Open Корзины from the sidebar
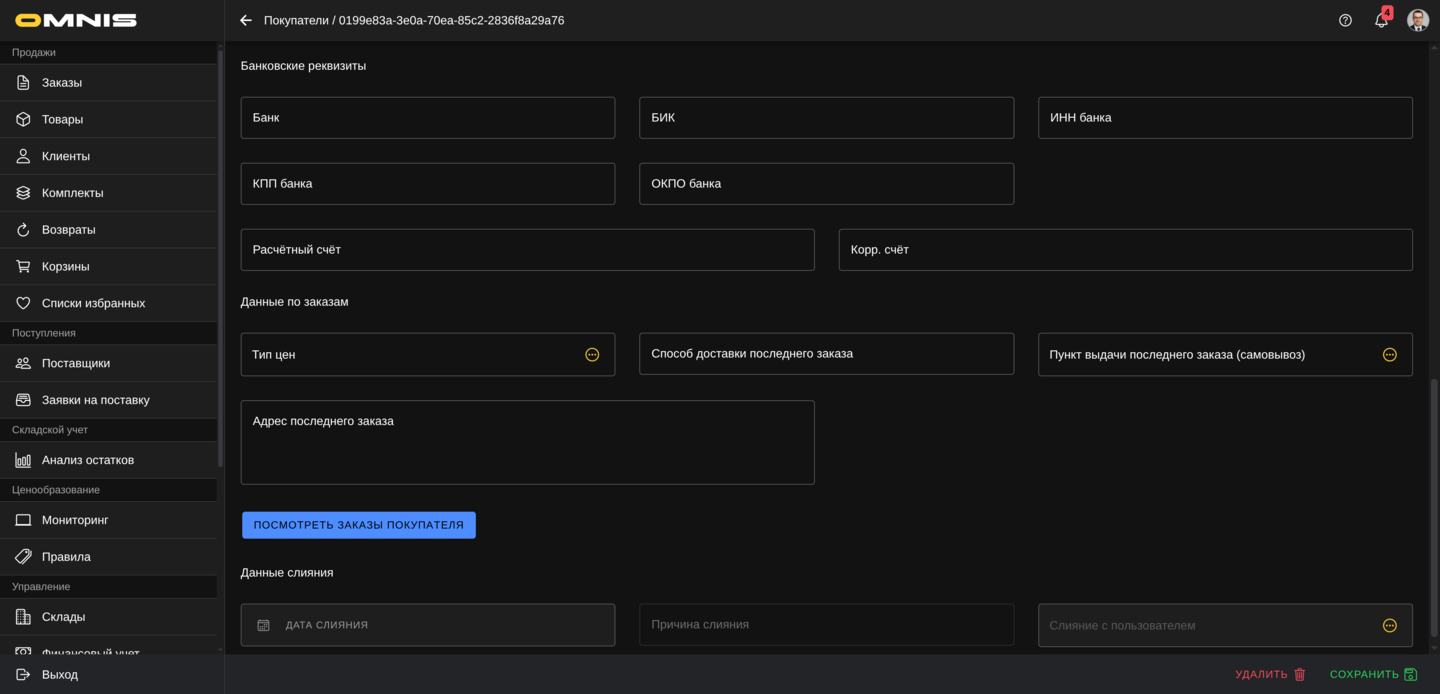This screenshot has width=1440, height=694. [65, 267]
